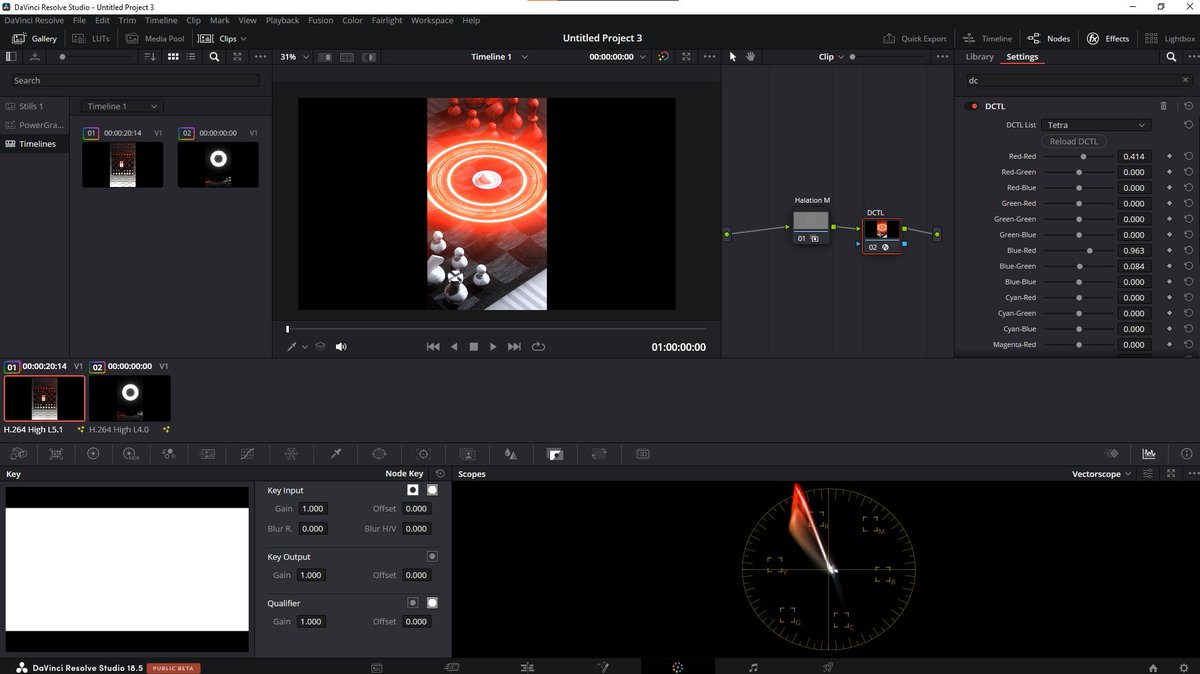Open the Workspace menu
This screenshot has height=674, width=1200.
432,20
